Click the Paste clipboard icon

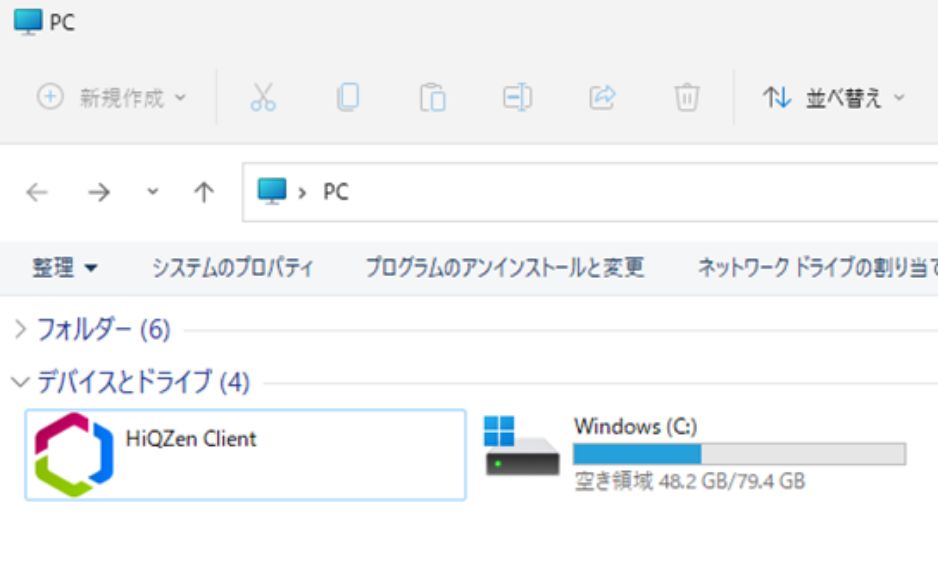click(433, 97)
